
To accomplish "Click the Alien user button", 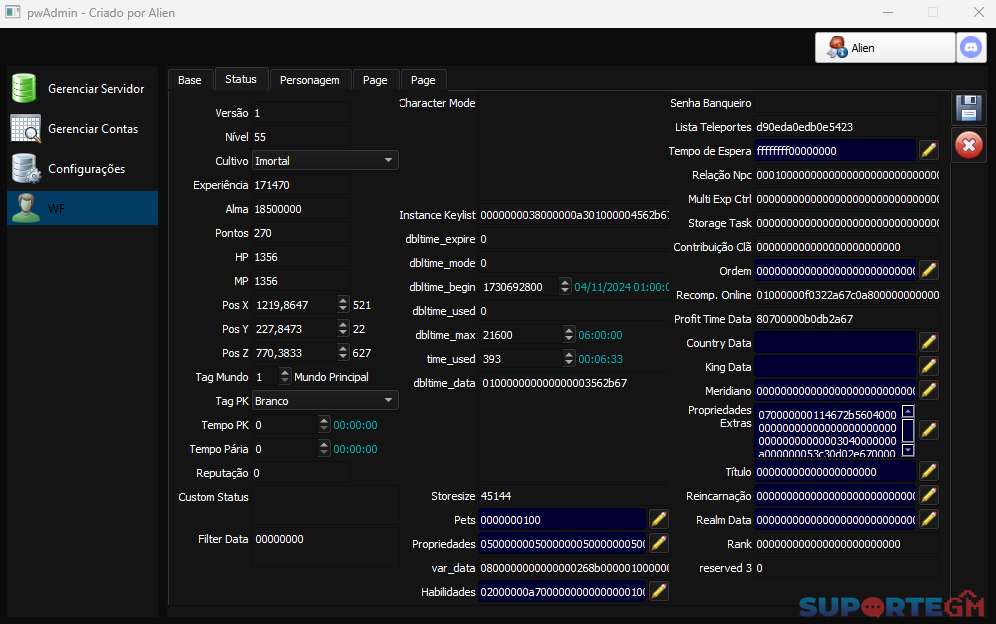I will (x=885, y=47).
